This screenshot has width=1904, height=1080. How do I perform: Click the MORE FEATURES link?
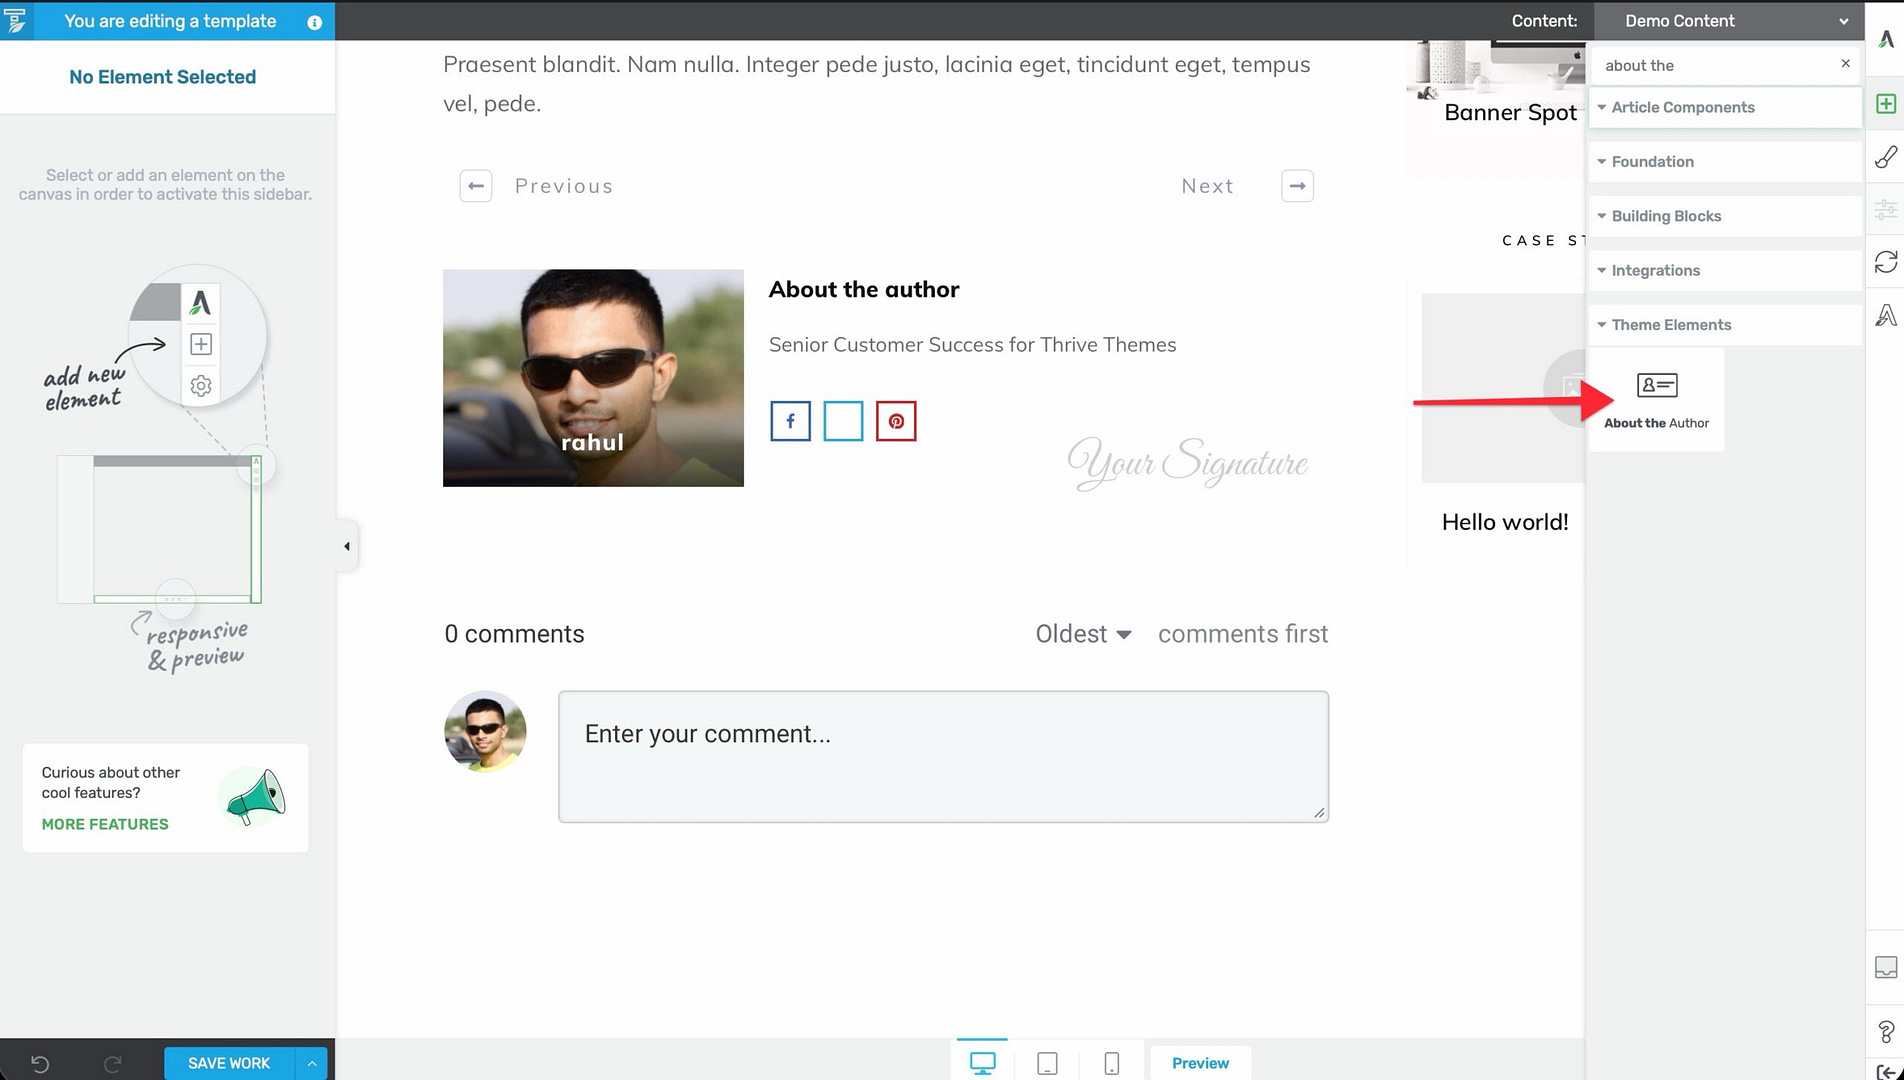click(x=105, y=824)
